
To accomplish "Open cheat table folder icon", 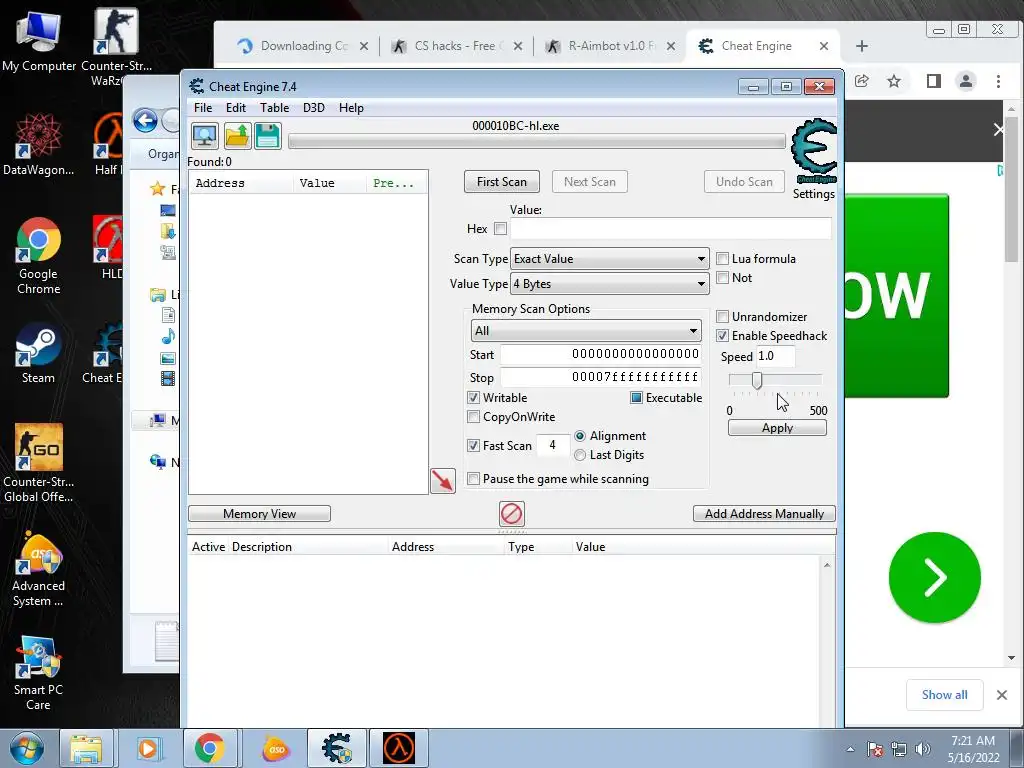I will tap(237, 136).
